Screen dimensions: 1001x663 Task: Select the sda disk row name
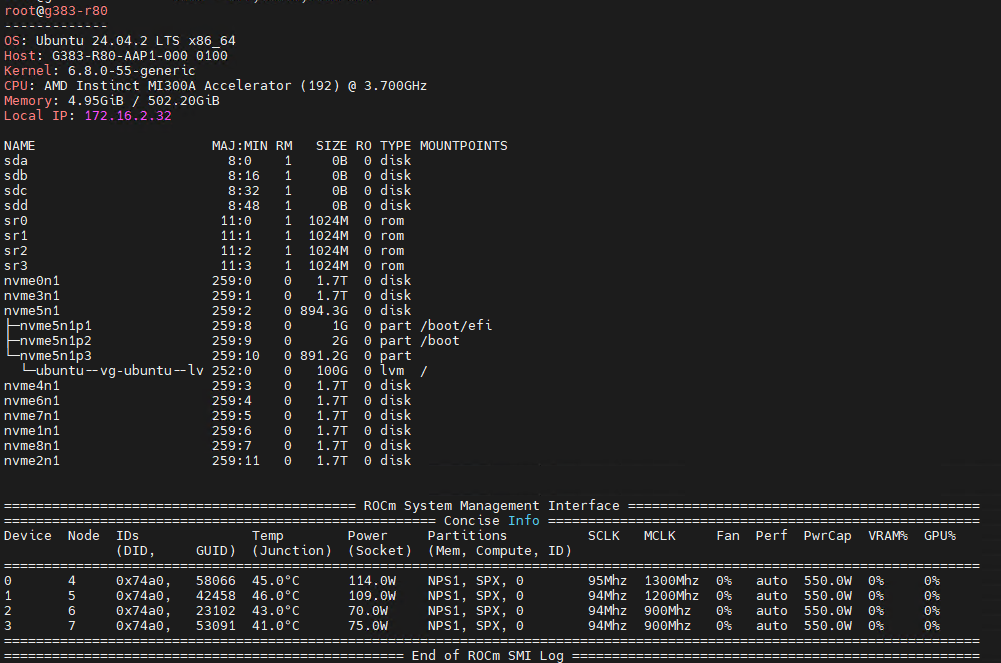16,161
